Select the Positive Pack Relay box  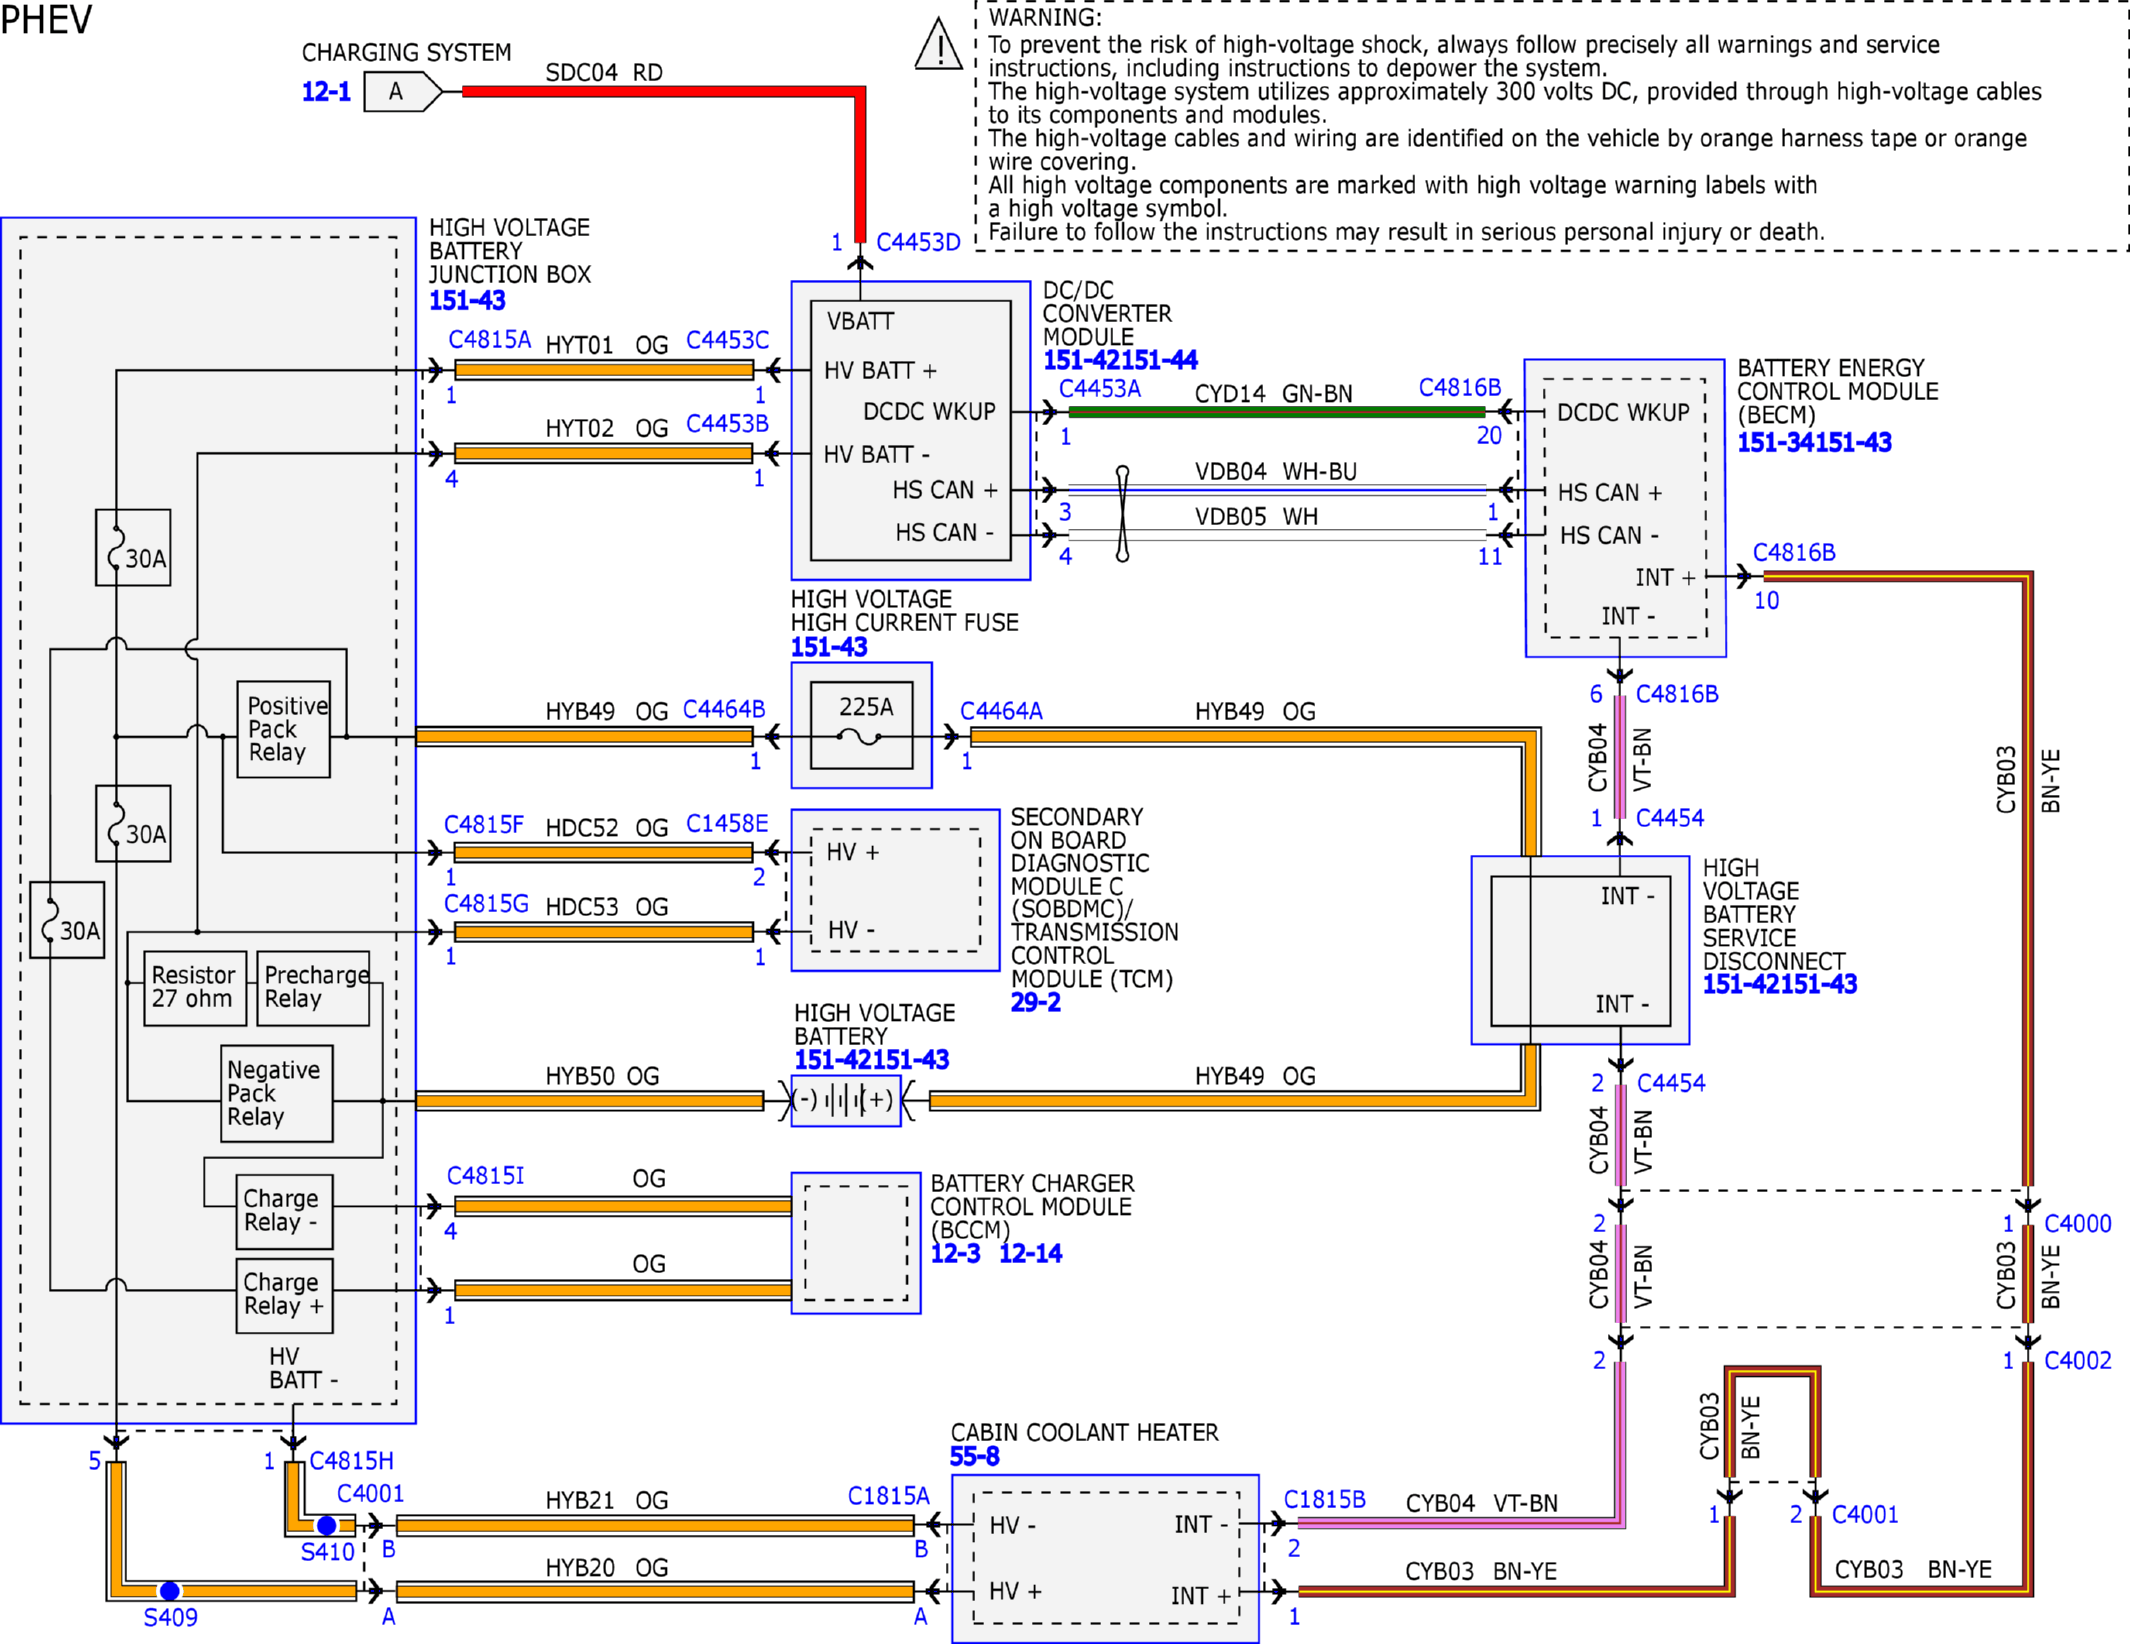click(284, 729)
